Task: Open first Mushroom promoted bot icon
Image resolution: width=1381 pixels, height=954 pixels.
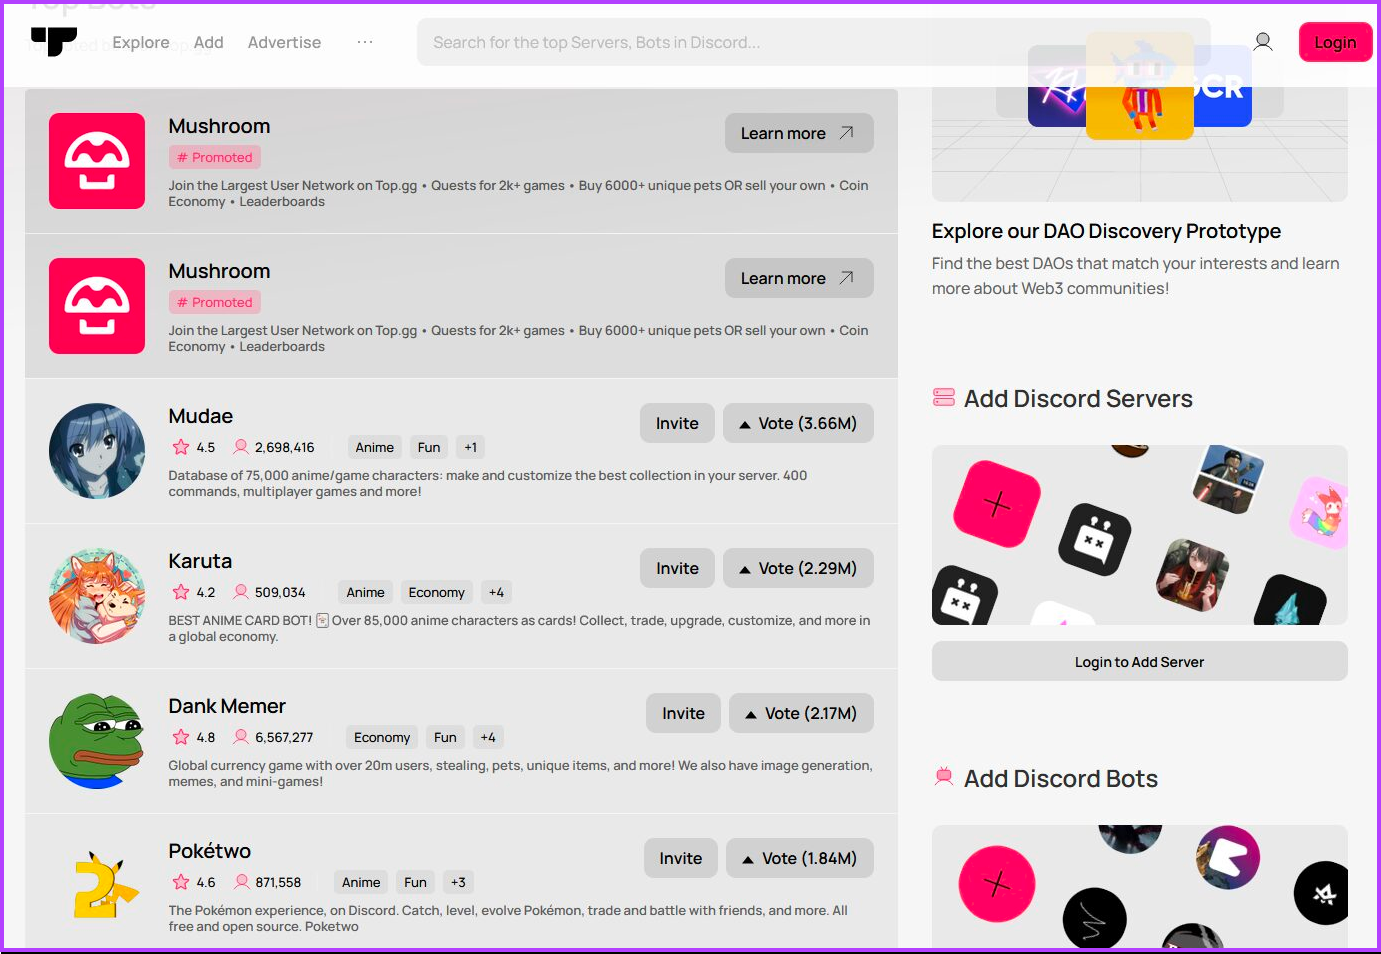Action: coord(97,161)
